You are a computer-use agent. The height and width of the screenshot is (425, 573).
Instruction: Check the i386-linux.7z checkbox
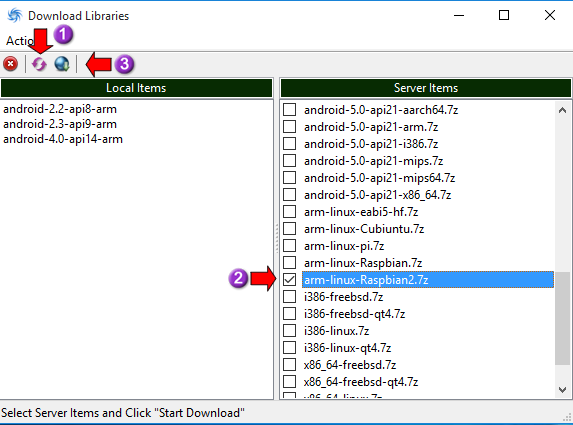289,331
